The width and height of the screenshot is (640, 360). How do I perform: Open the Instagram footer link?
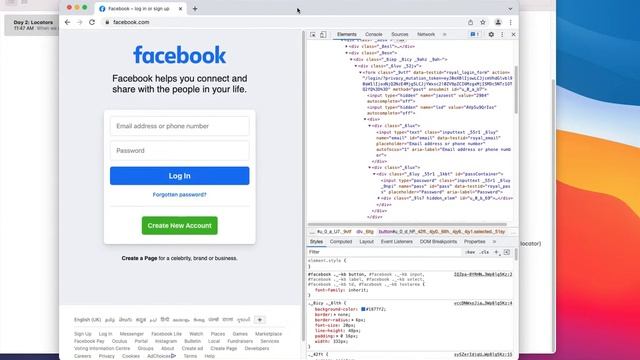[166, 341]
